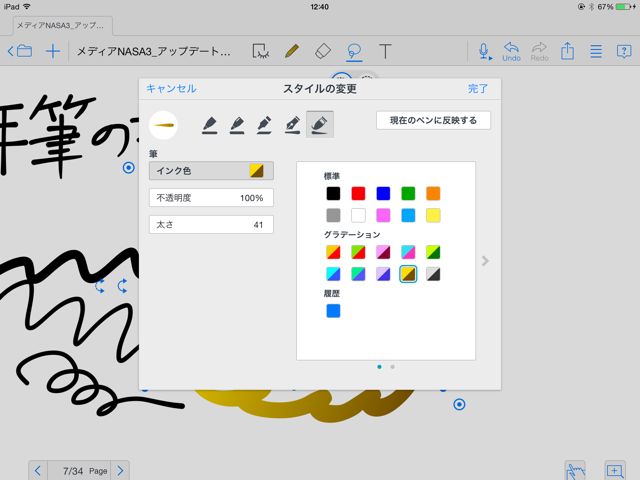Open the list menu icon

pyautogui.click(x=596, y=51)
